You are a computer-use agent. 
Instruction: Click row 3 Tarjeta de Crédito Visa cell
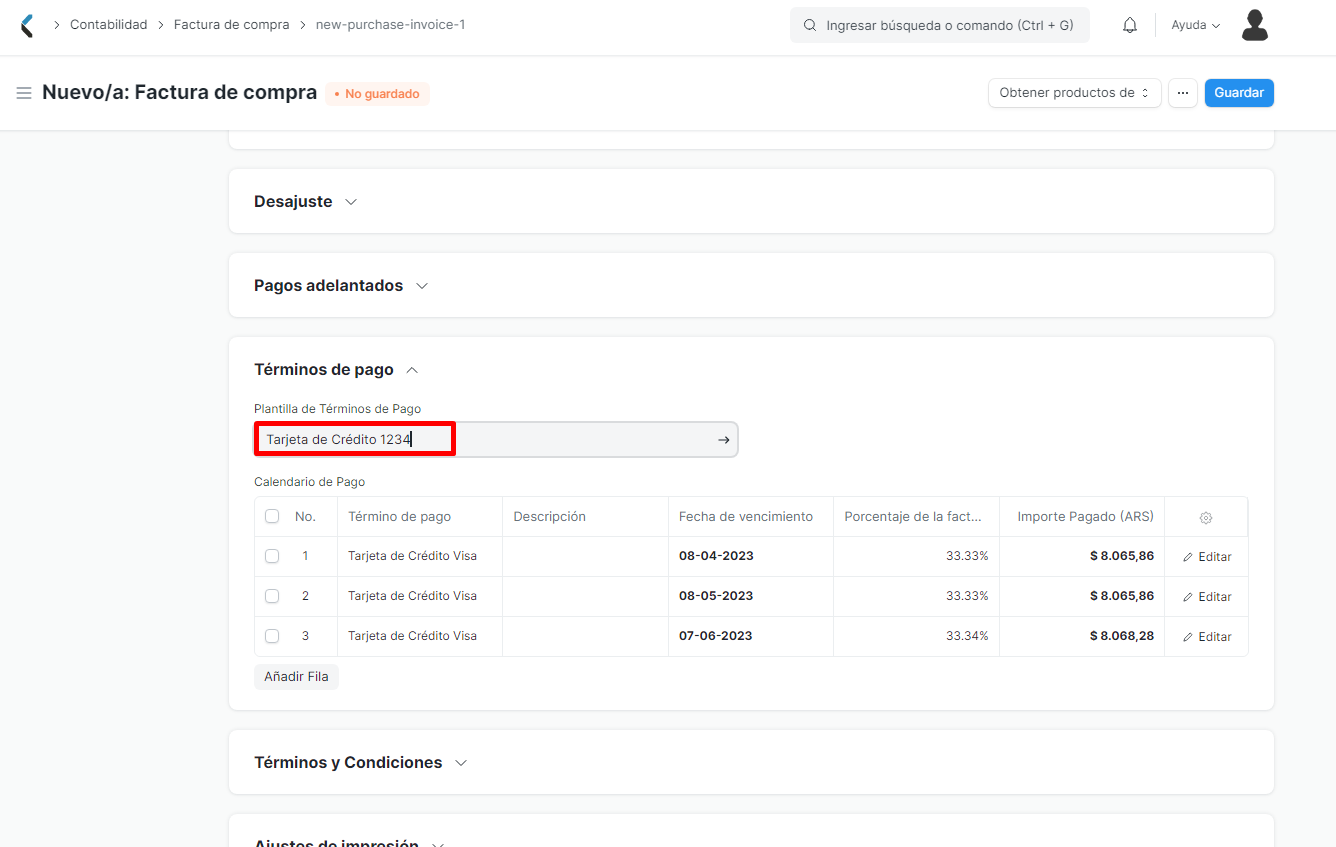click(x=420, y=636)
